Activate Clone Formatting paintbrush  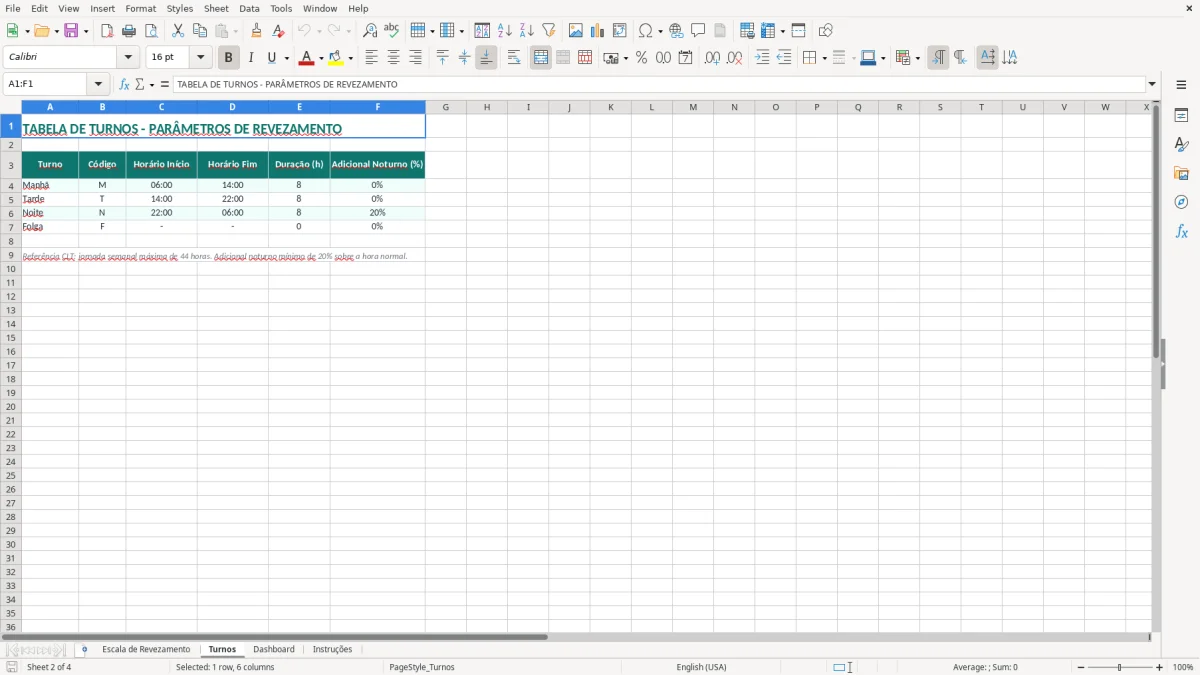click(x=257, y=31)
